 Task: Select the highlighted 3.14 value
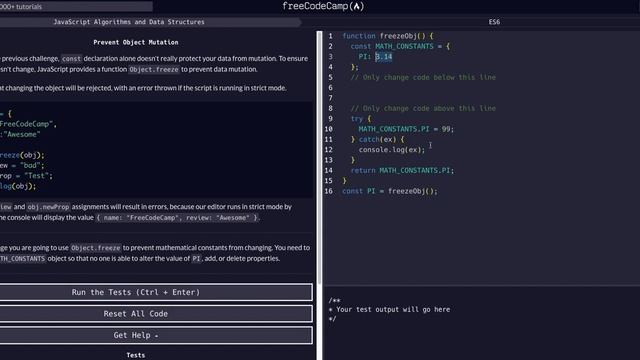(x=384, y=57)
